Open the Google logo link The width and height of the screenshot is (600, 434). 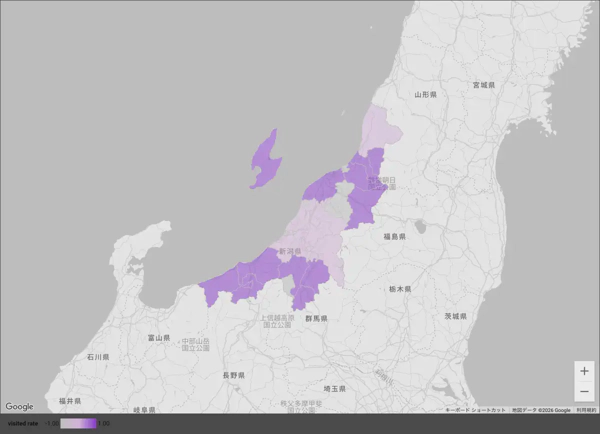pos(19,406)
